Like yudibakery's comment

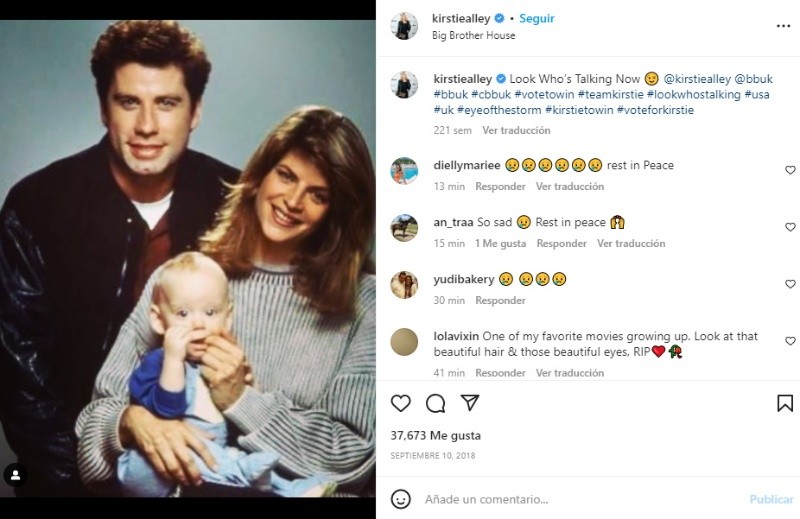tap(790, 285)
